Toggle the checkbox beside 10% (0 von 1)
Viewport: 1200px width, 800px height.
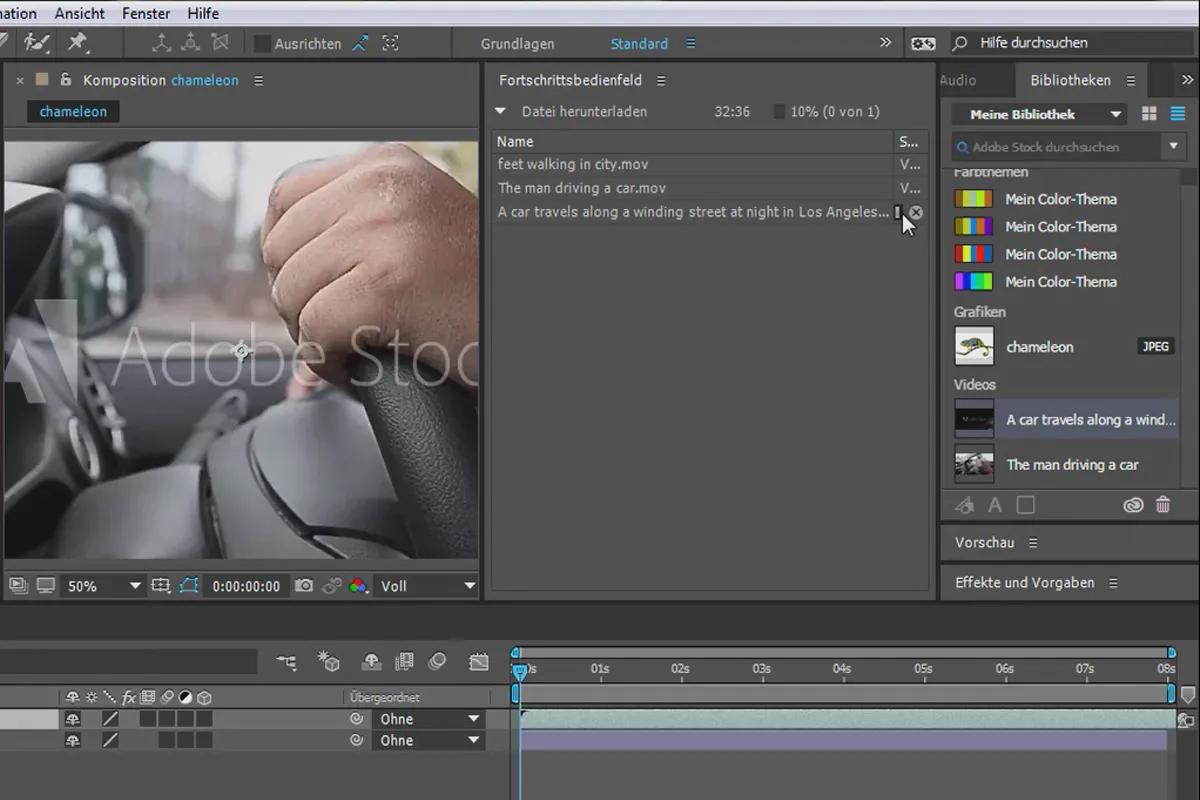(779, 112)
